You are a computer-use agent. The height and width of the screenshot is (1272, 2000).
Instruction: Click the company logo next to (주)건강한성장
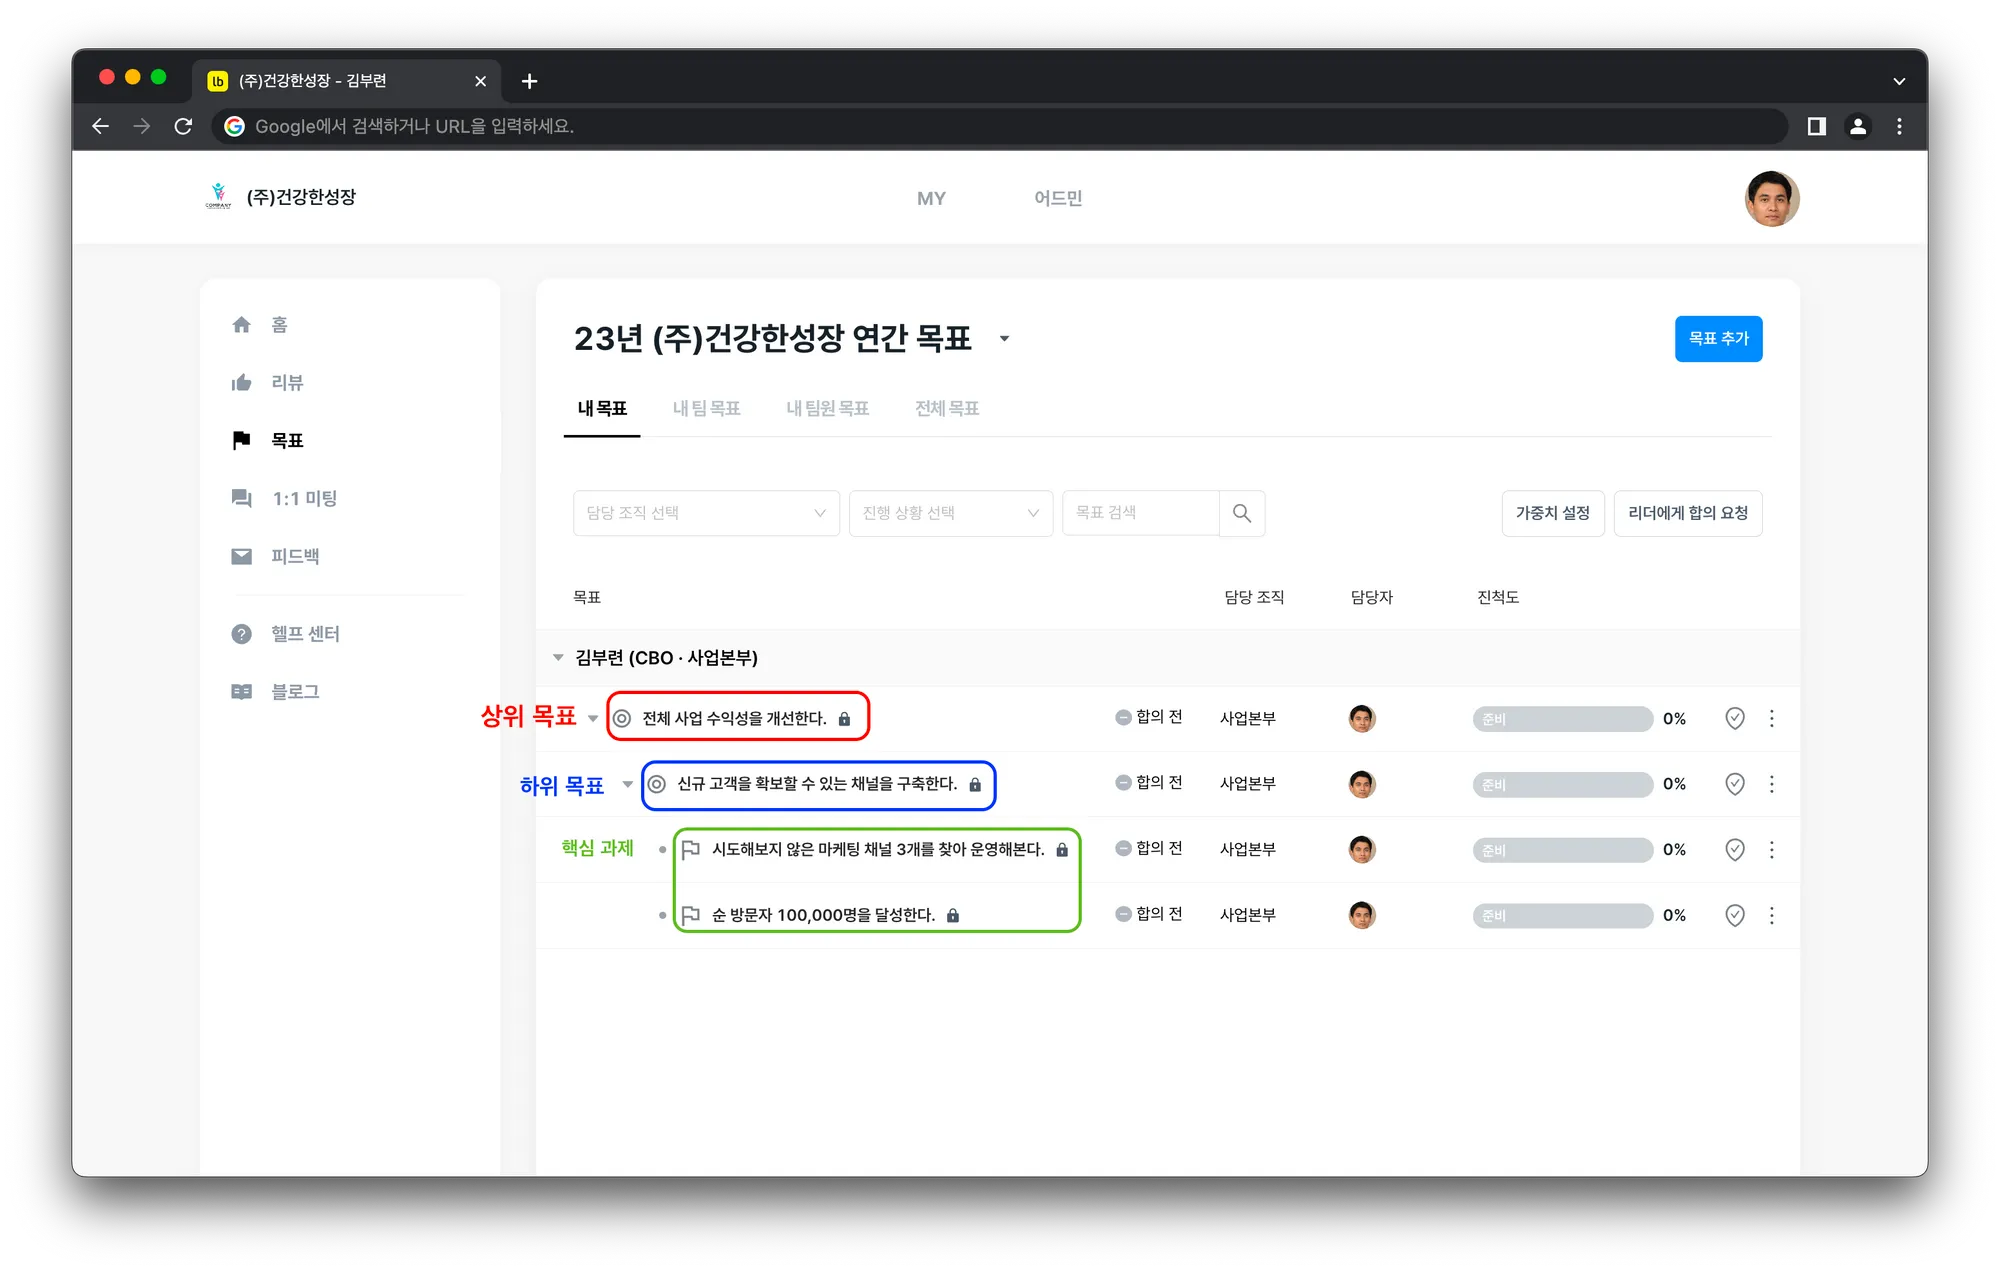point(218,196)
